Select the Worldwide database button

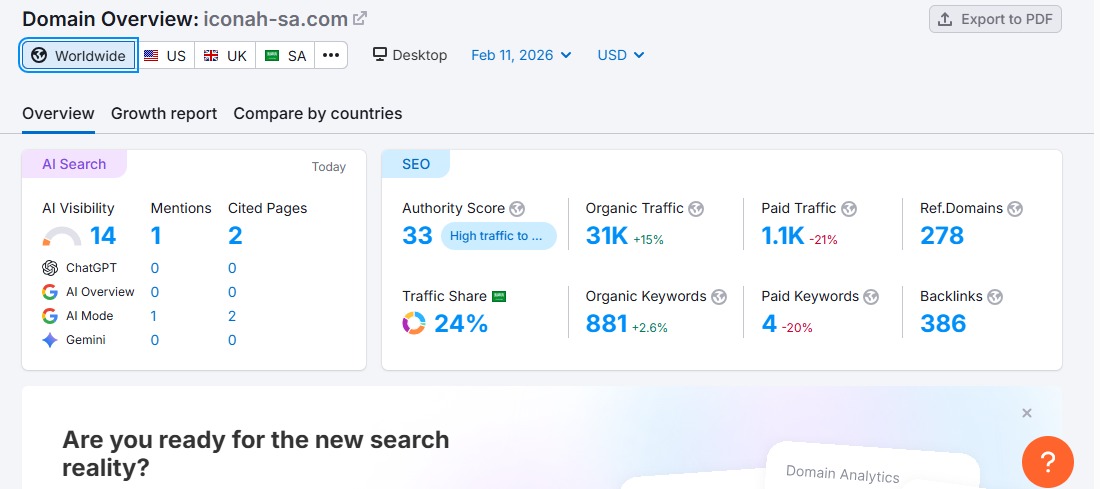coord(79,55)
